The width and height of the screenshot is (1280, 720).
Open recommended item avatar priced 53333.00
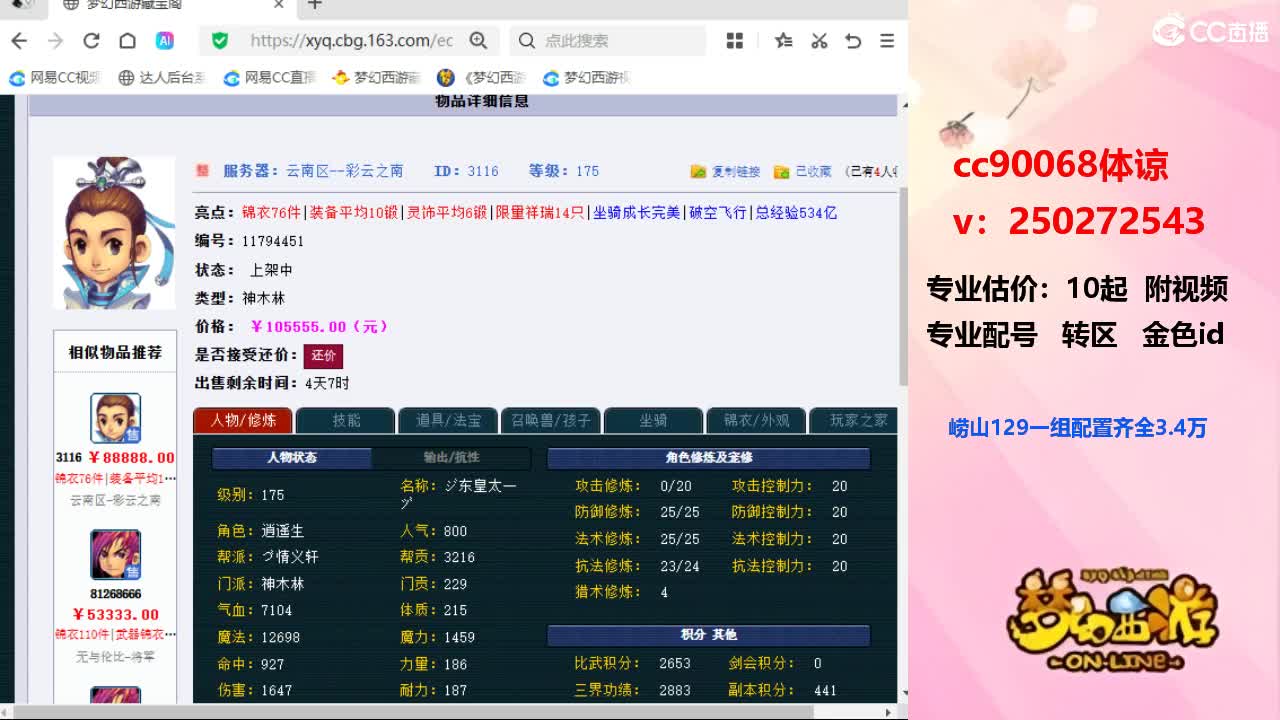coord(116,555)
